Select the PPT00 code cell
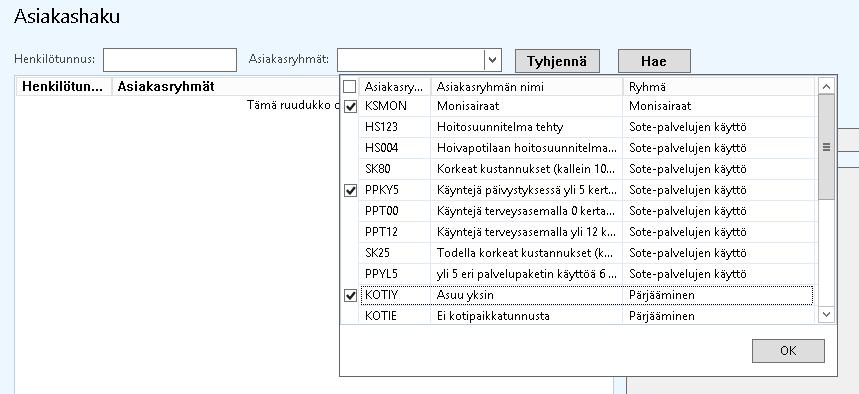The height and width of the screenshot is (394, 859). [x=395, y=211]
